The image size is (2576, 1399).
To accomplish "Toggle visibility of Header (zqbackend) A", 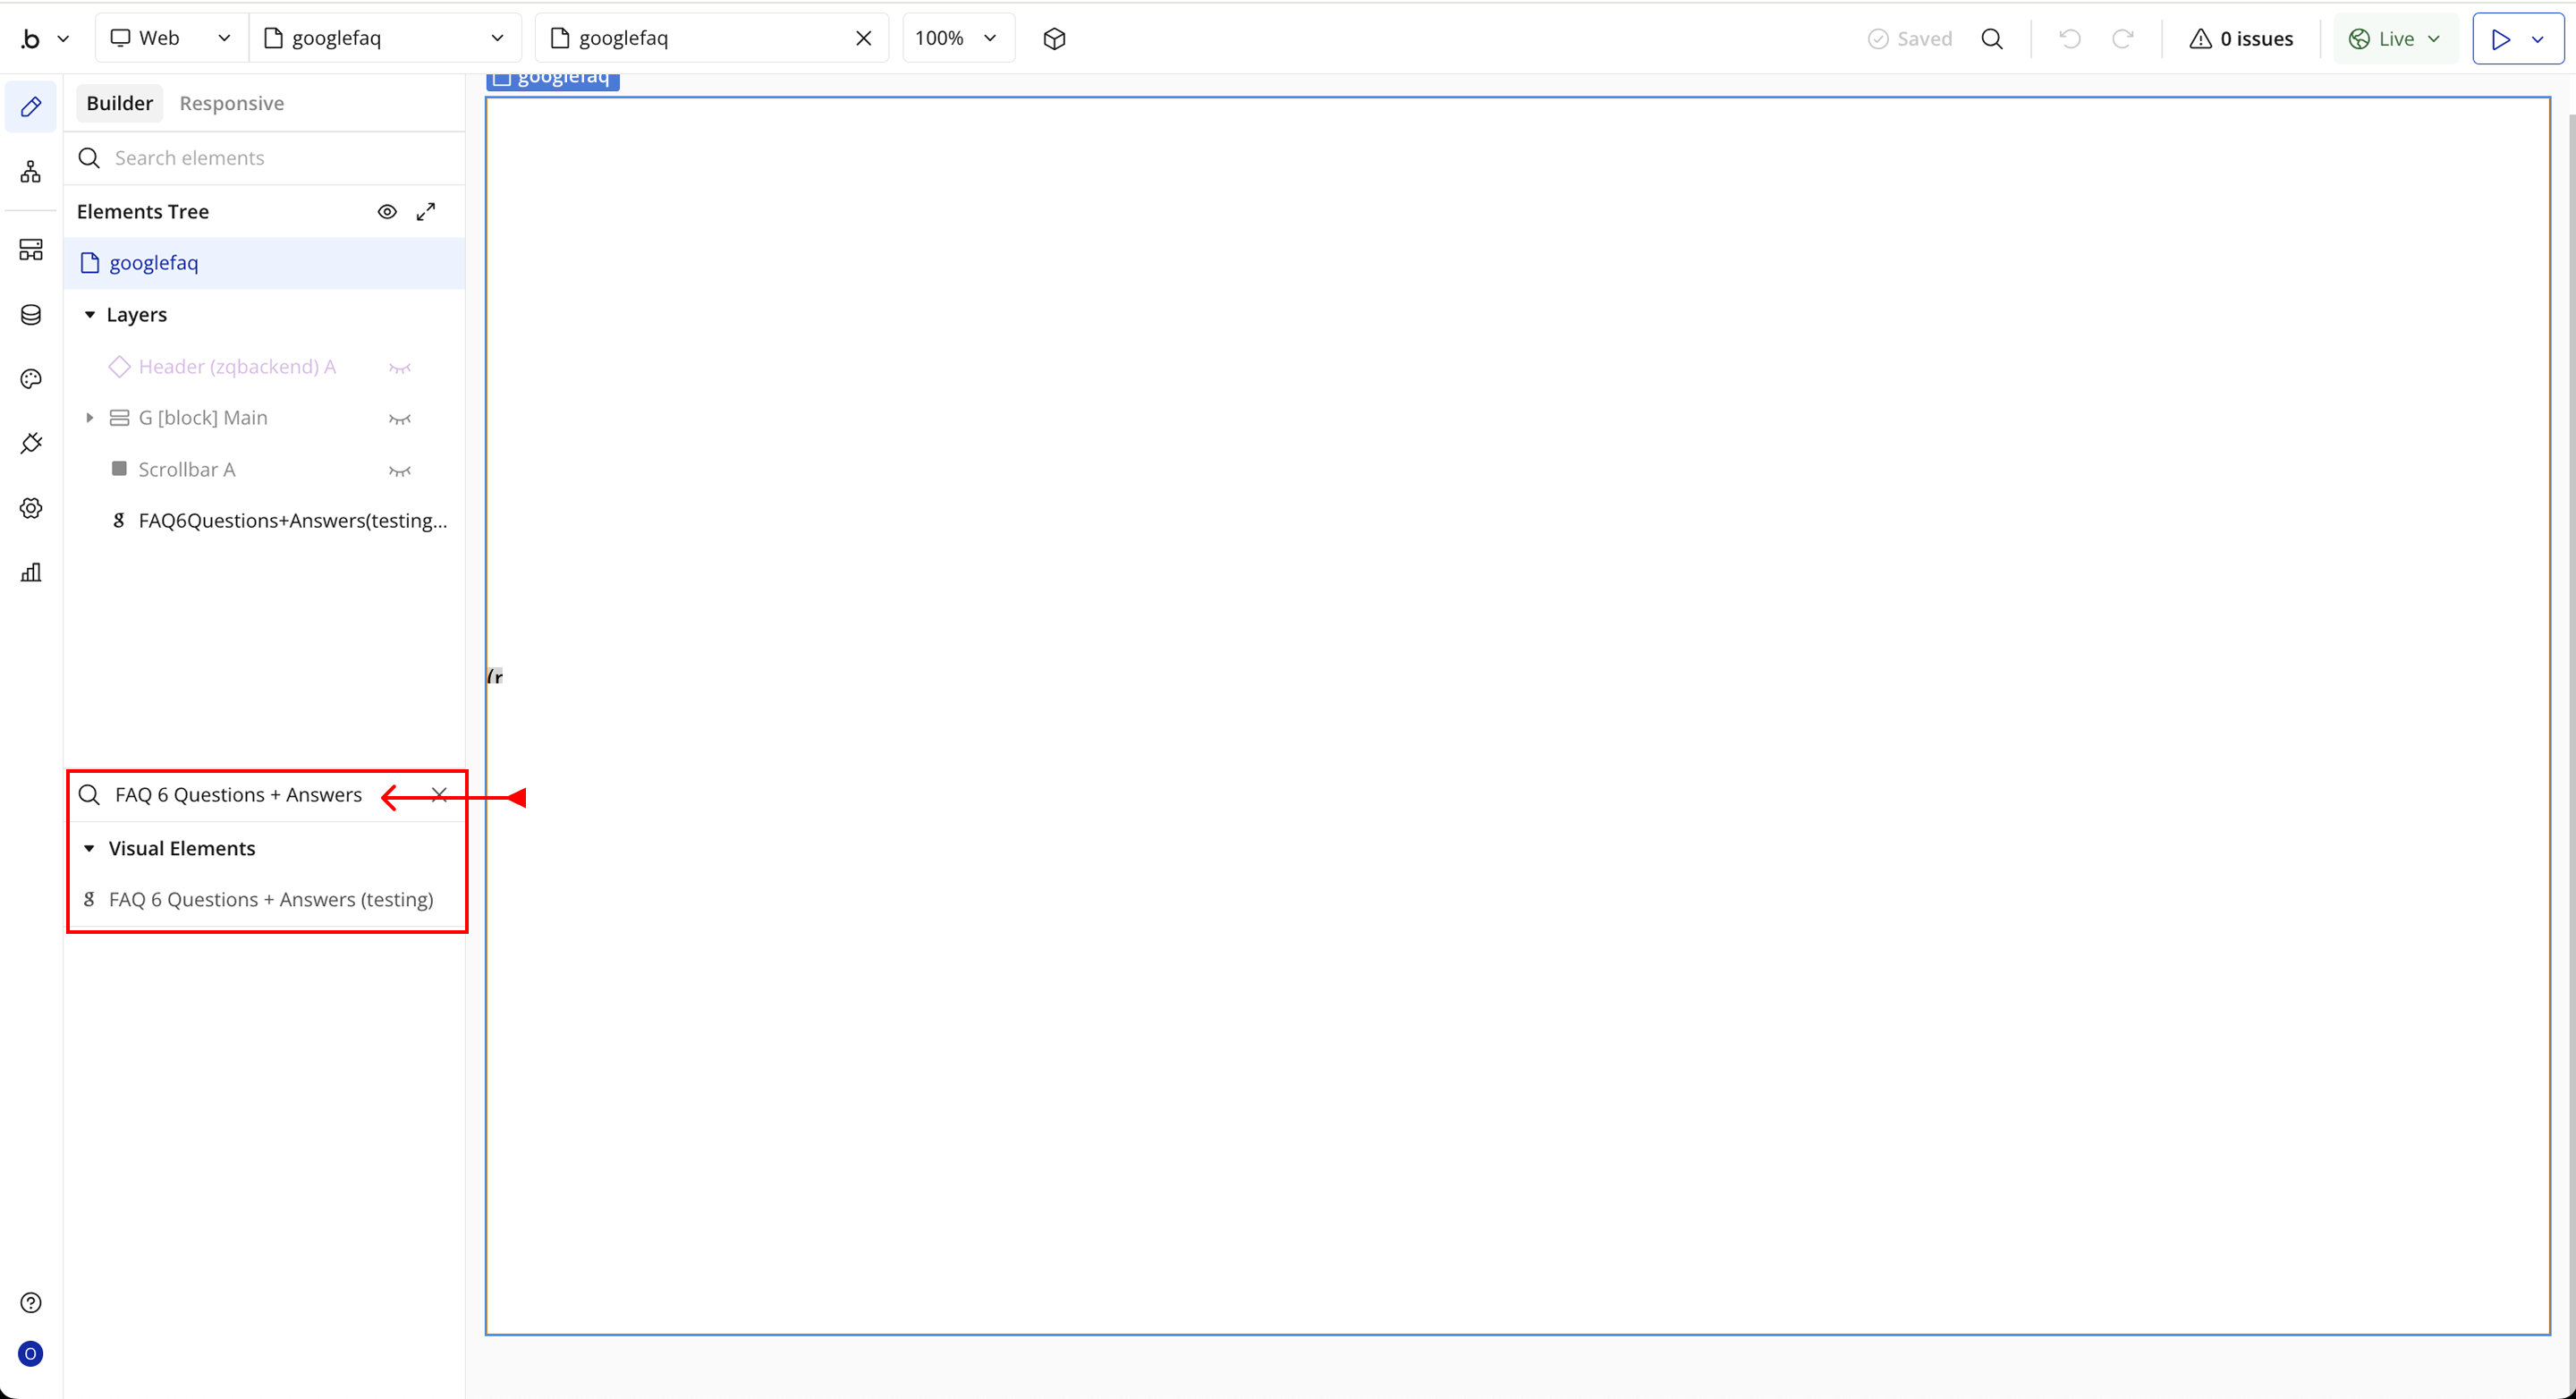I will (400, 367).
